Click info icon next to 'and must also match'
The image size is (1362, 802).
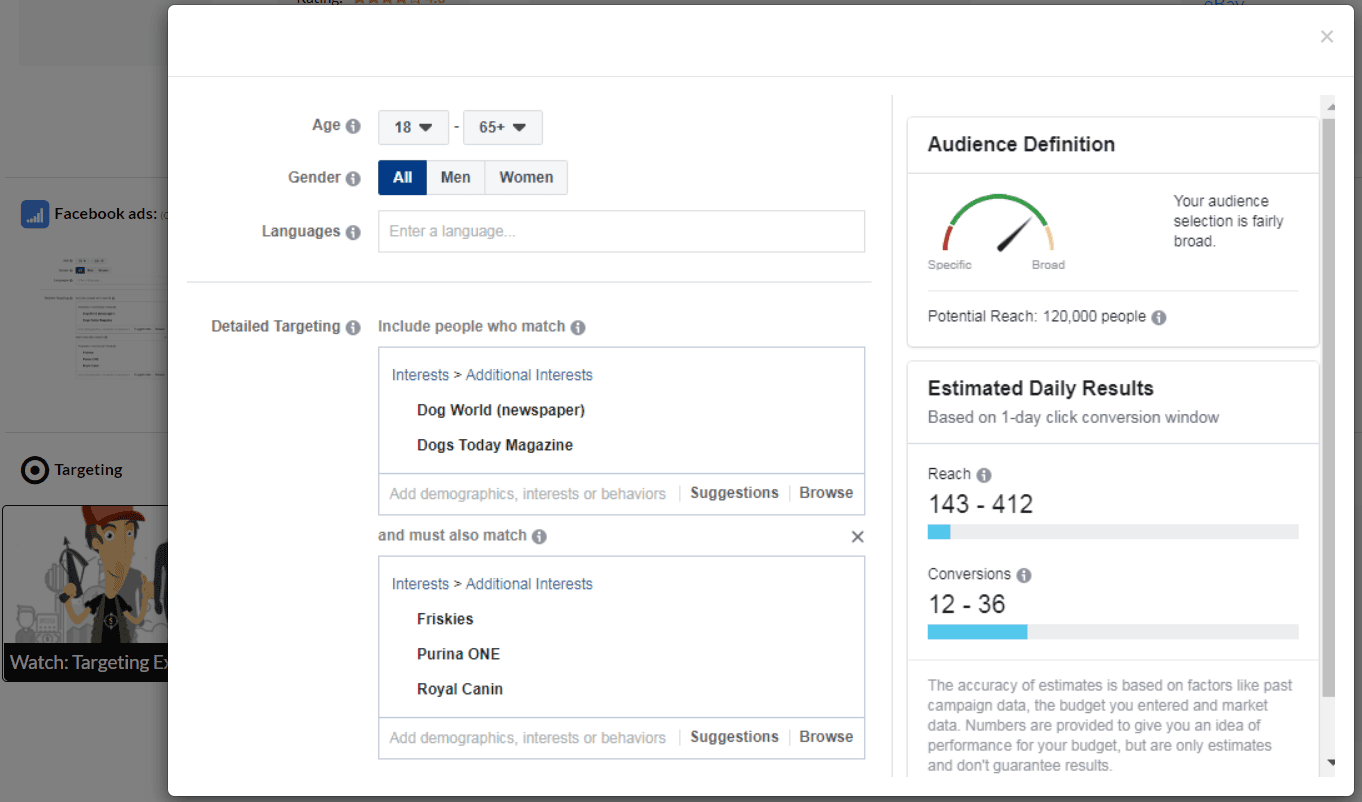[539, 536]
